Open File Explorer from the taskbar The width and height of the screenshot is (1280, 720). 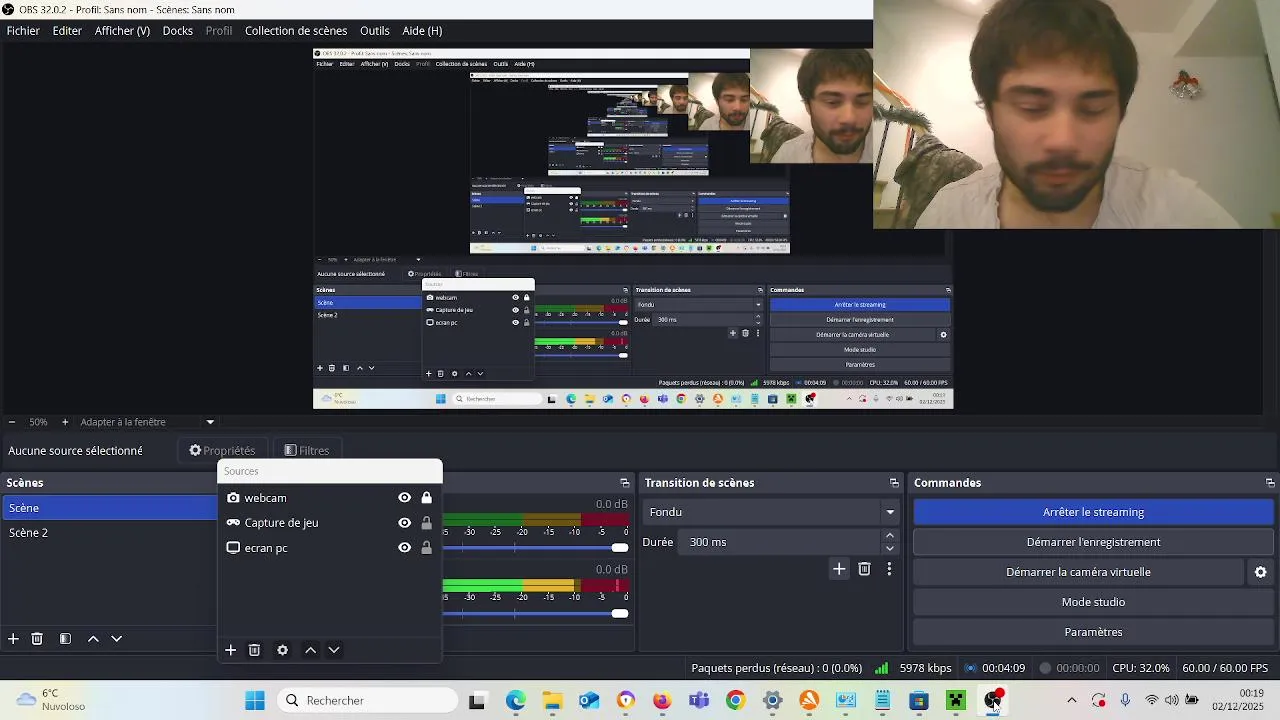tap(552, 701)
